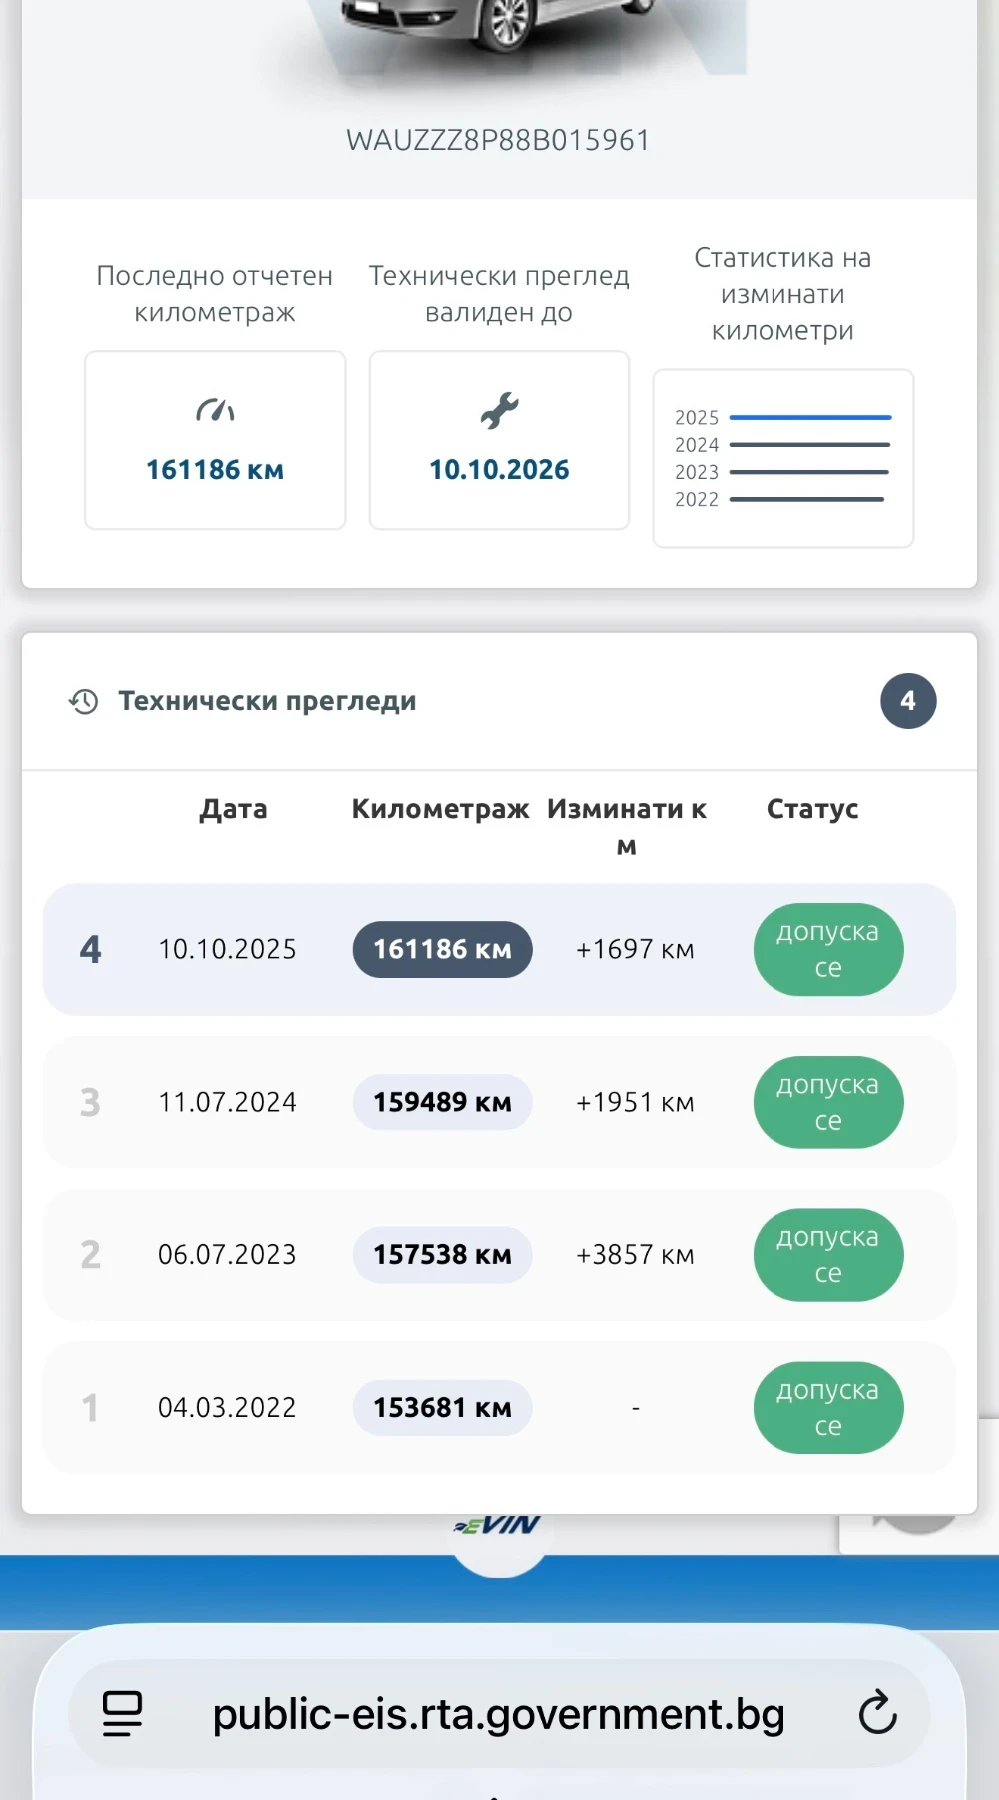This screenshot has height=1800, width=999.
Task: Tap the inspections count badge showing 4
Action: tap(908, 701)
